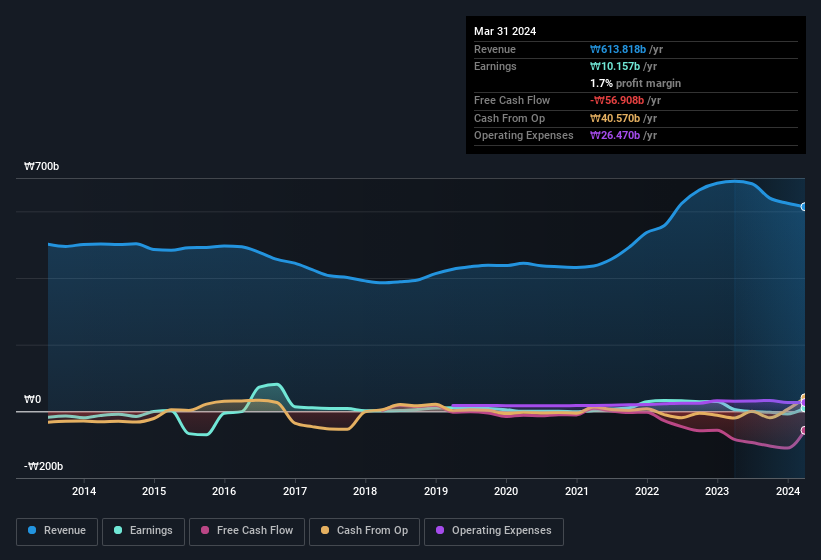Click the blue Revenue endpoint marker on chart
The image size is (821, 560).
point(804,207)
